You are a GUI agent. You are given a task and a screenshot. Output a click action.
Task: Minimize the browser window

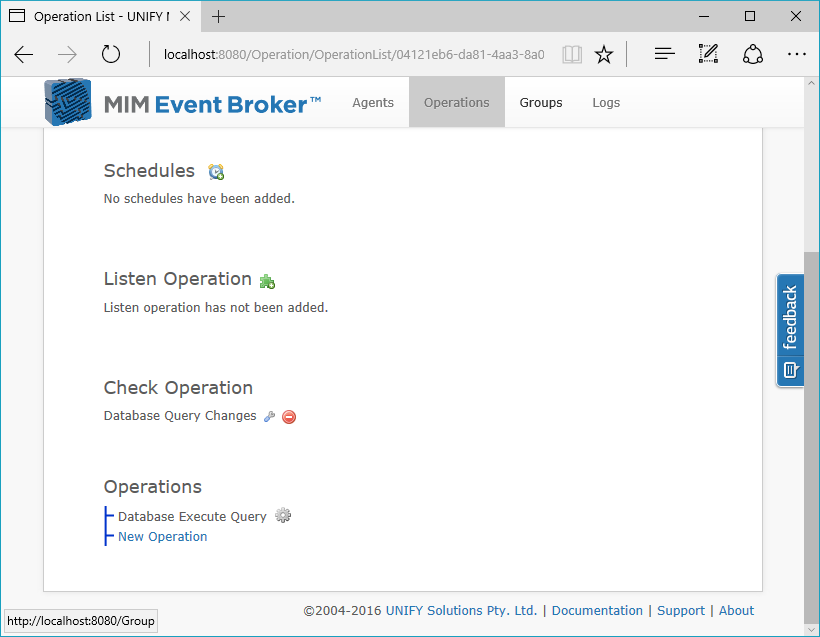tap(704, 16)
